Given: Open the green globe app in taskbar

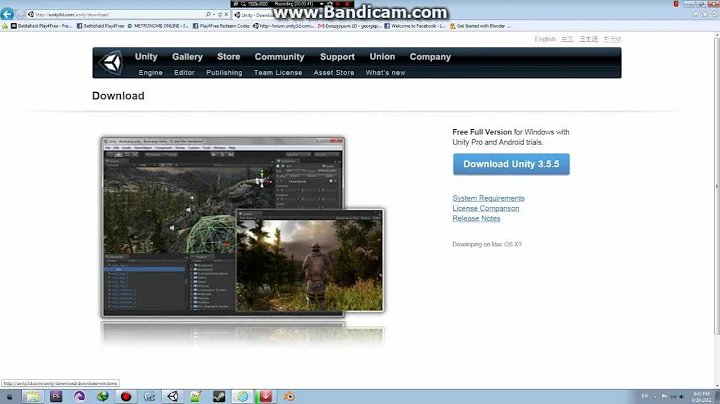Looking at the screenshot, I should [x=102, y=397].
